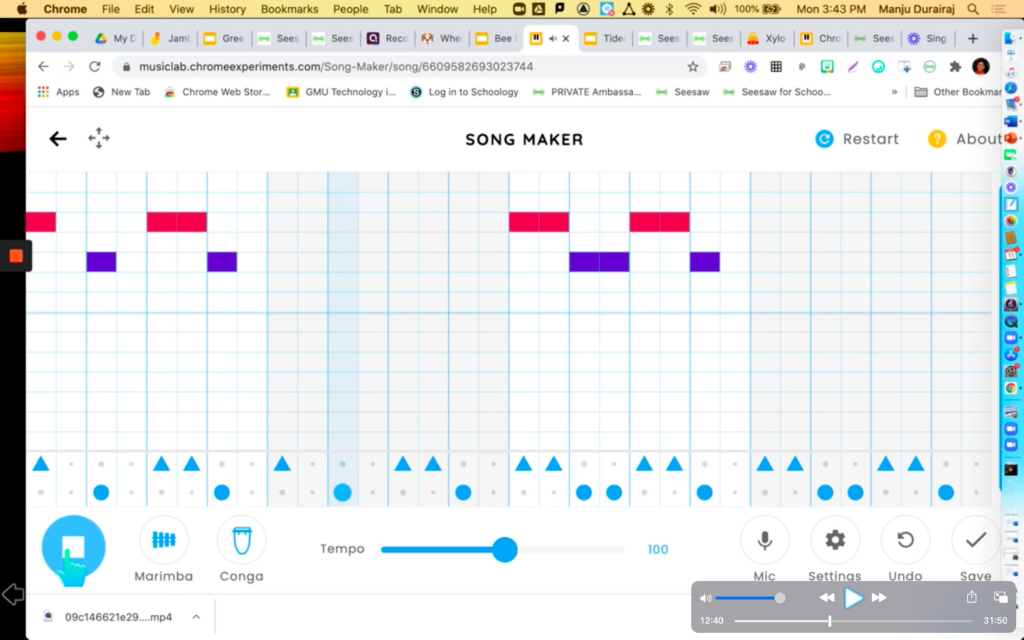
Task: Switch the Marimba instrument icon
Action: (163, 540)
